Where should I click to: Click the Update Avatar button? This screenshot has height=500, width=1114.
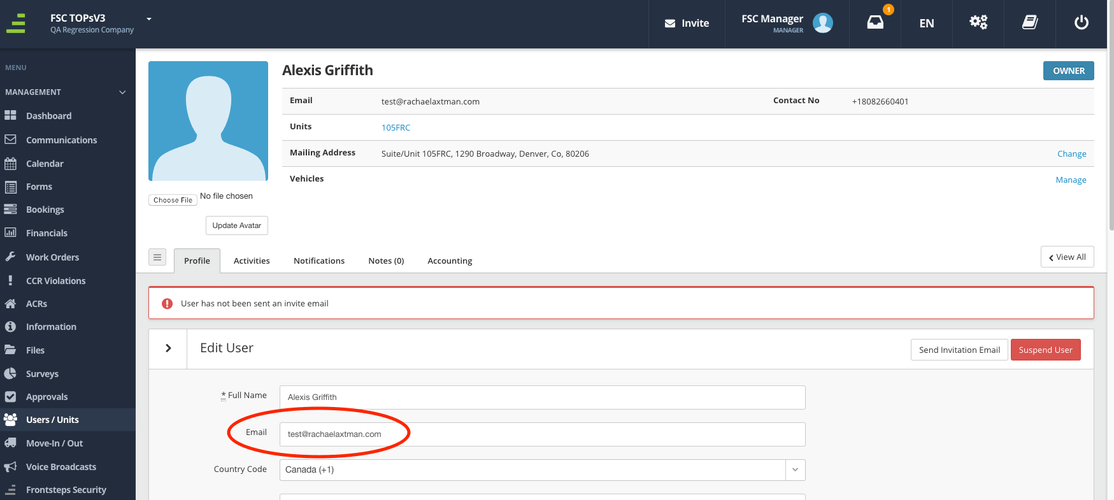click(x=237, y=226)
